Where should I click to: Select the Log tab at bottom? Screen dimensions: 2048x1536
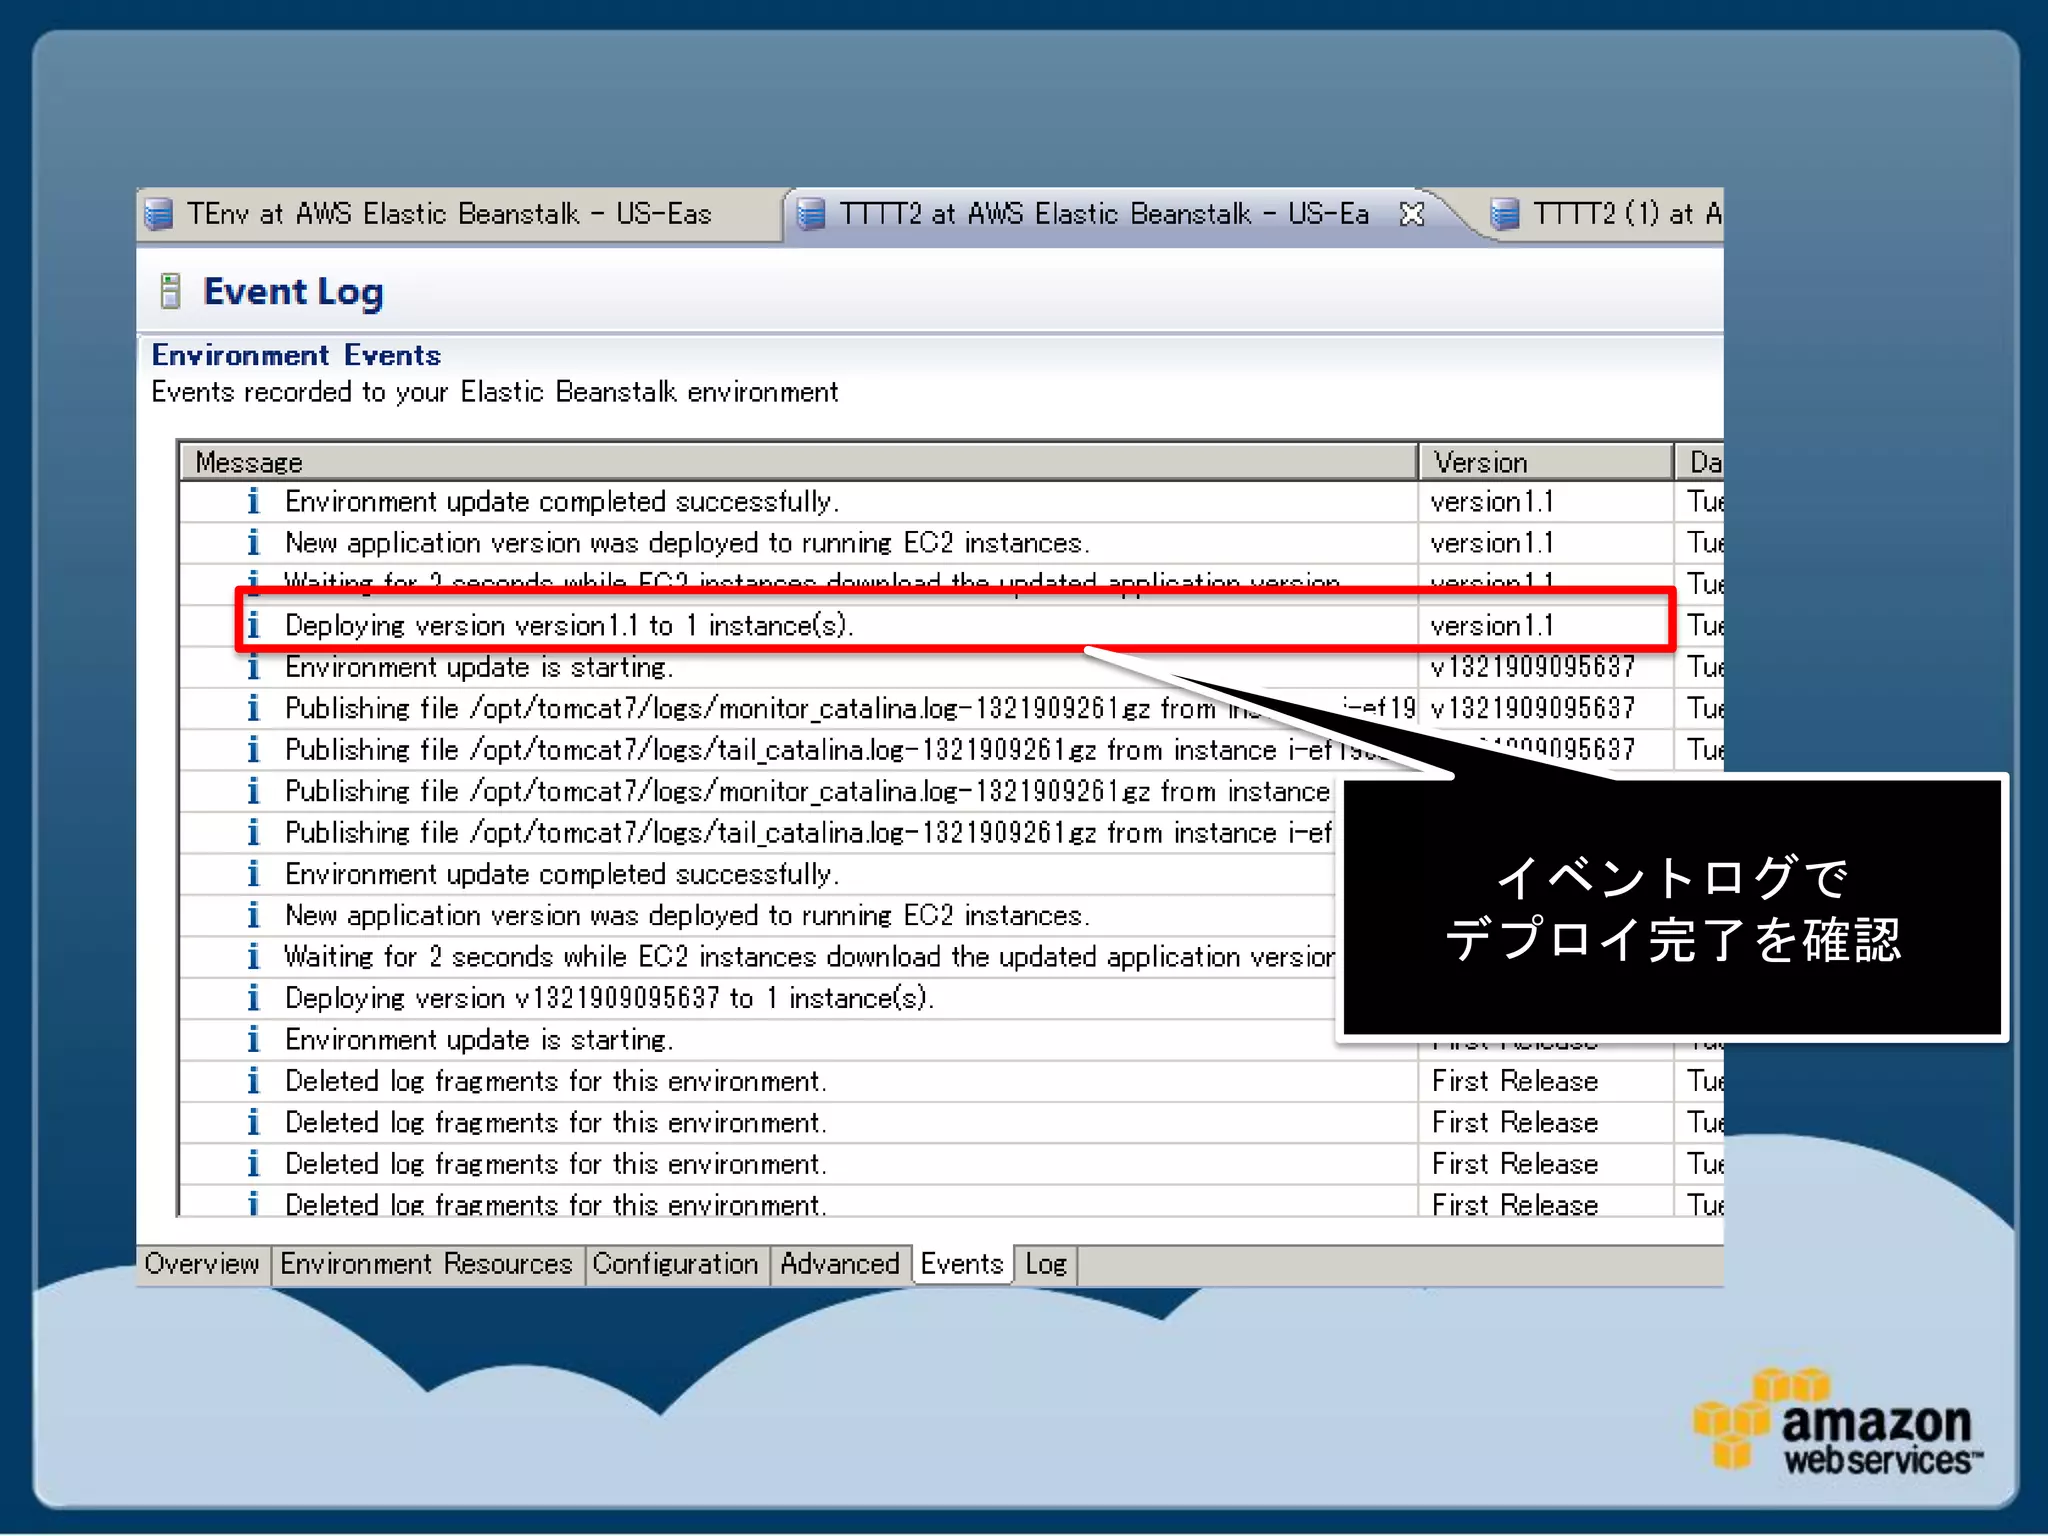pos(1046,1264)
